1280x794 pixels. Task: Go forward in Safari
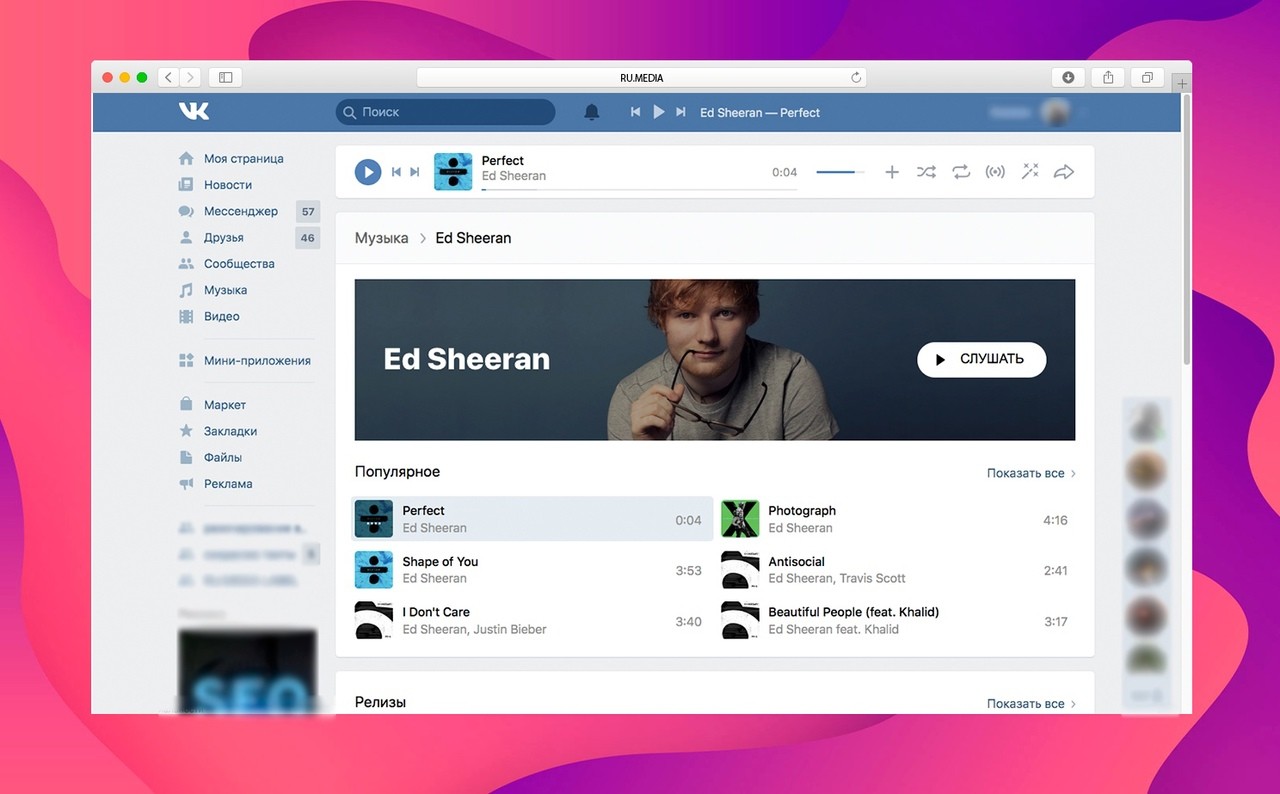pos(190,77)
